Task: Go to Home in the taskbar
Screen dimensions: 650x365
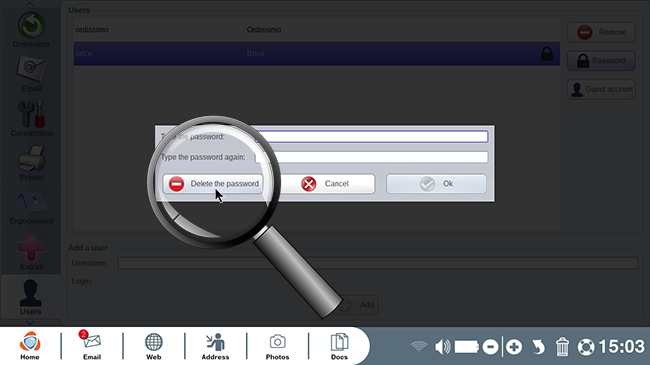Action: pyautogui.click(x=30, y=346)
